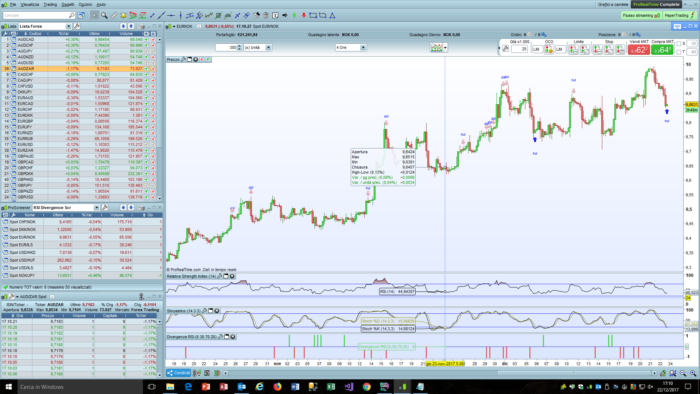The height and width of the screenshot is (394, 700).
Task: Select the highlighted AUDZAR row in list
Action: click(79, 69)
